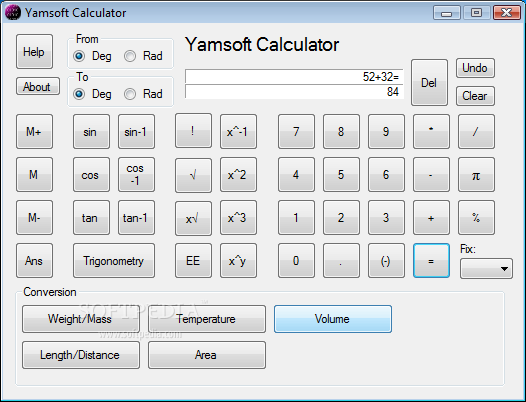Choose Deg in the From group
This screenshot has width=526, height=402.
click(92, 56)
